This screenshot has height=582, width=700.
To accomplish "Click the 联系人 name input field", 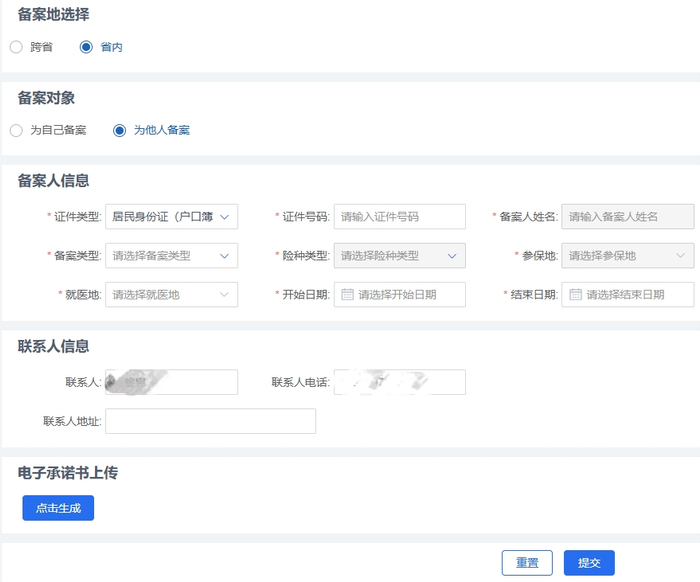I will [x=171, y=382].
